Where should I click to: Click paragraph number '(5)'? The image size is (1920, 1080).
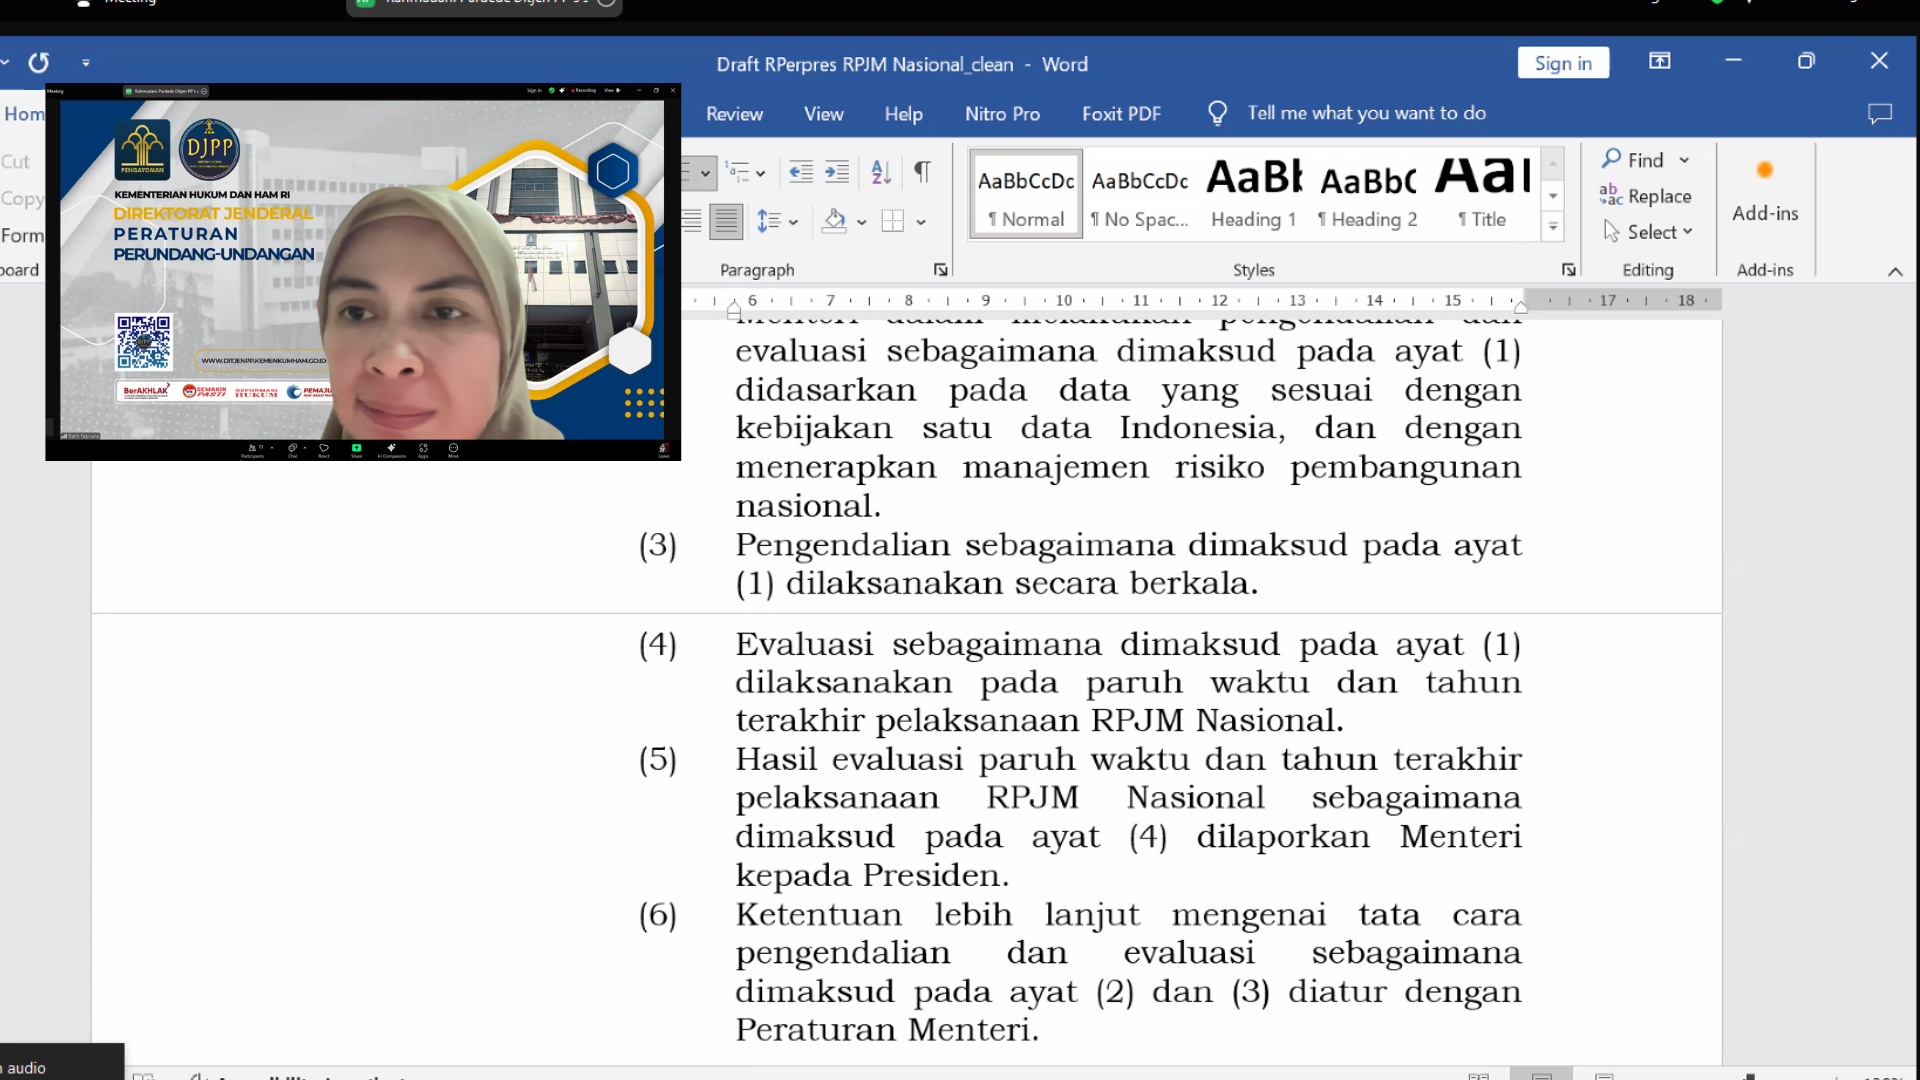tap(658, 760)
